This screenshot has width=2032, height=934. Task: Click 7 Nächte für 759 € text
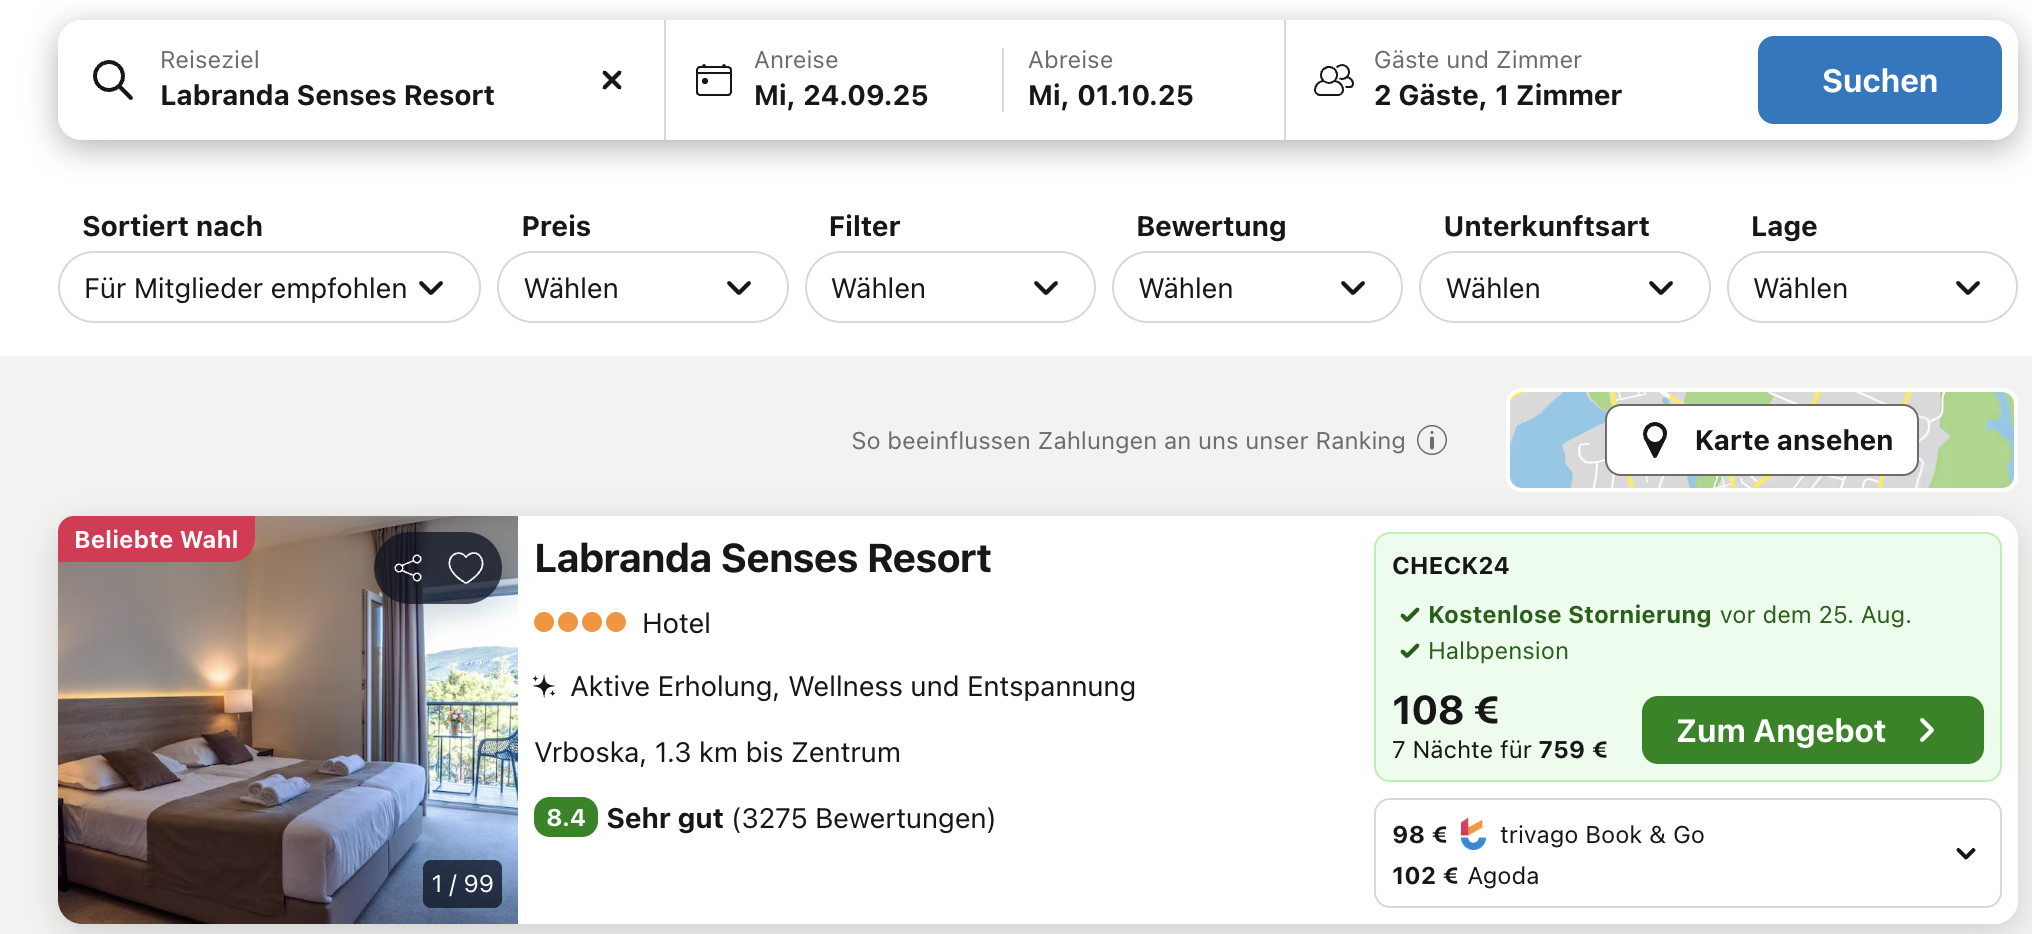tap(1499, 749)
